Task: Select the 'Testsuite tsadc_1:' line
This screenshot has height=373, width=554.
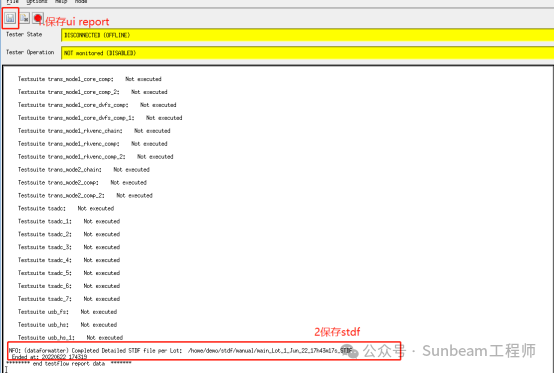Action: [69, 221]
